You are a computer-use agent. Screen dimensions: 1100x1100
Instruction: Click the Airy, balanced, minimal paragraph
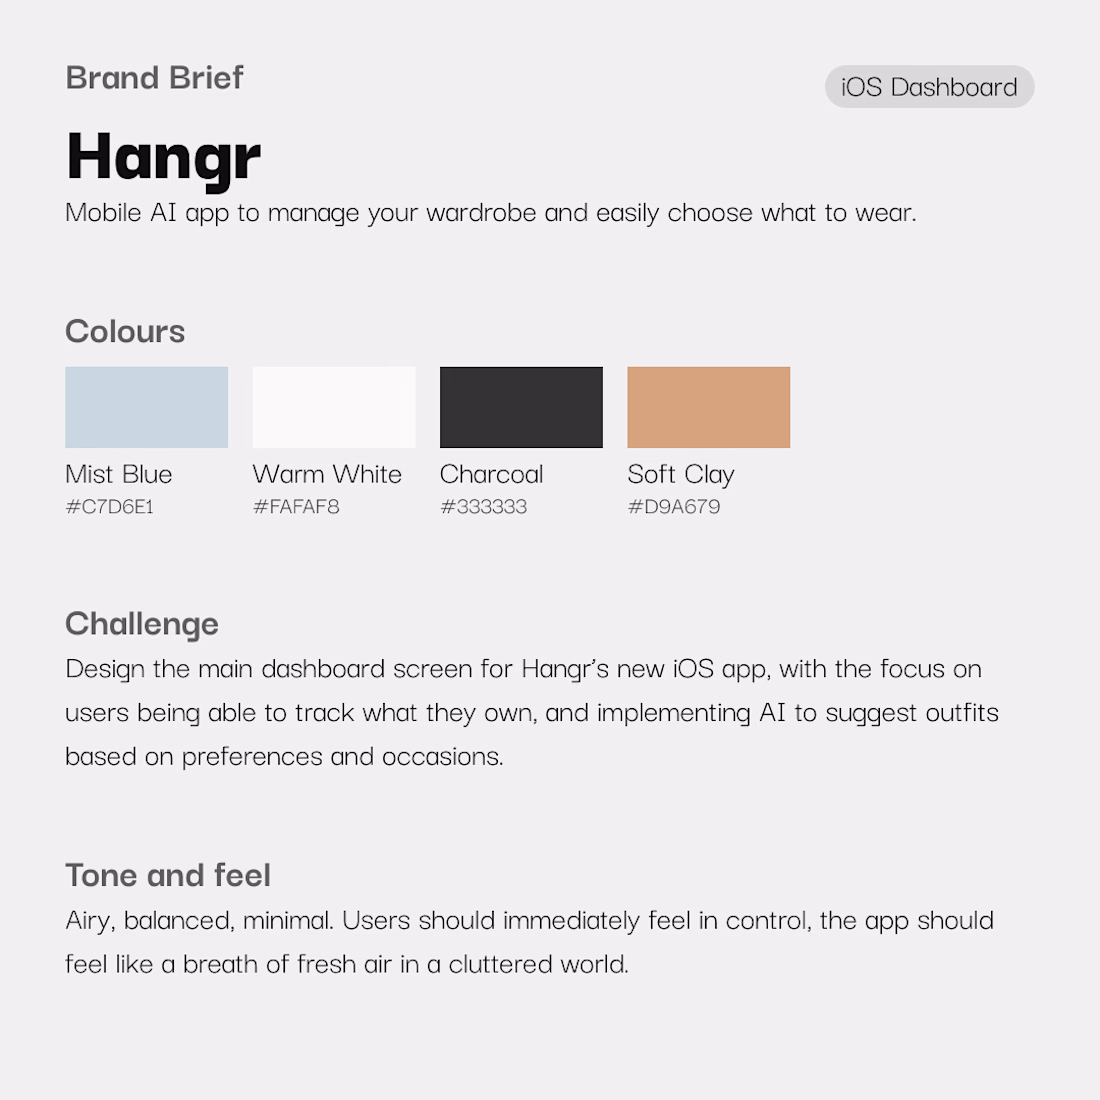(529, 942)
